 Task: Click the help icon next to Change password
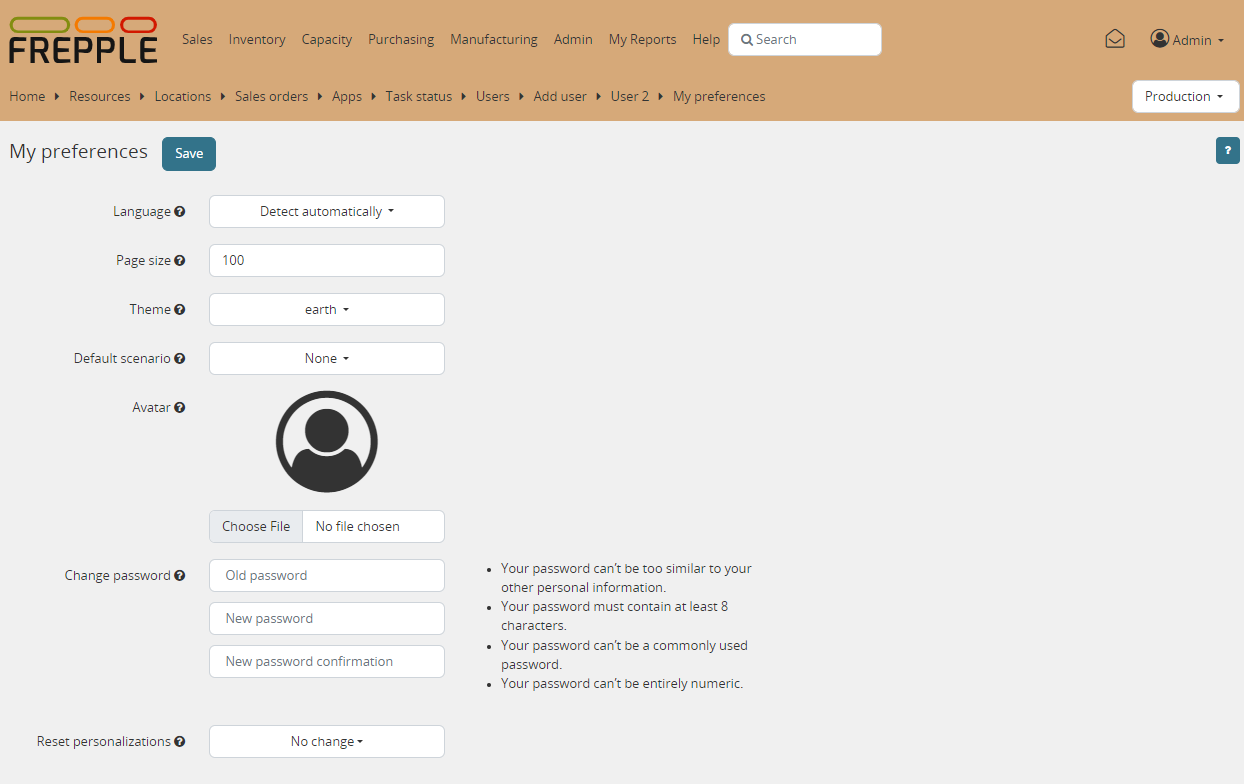pos(181,575)
